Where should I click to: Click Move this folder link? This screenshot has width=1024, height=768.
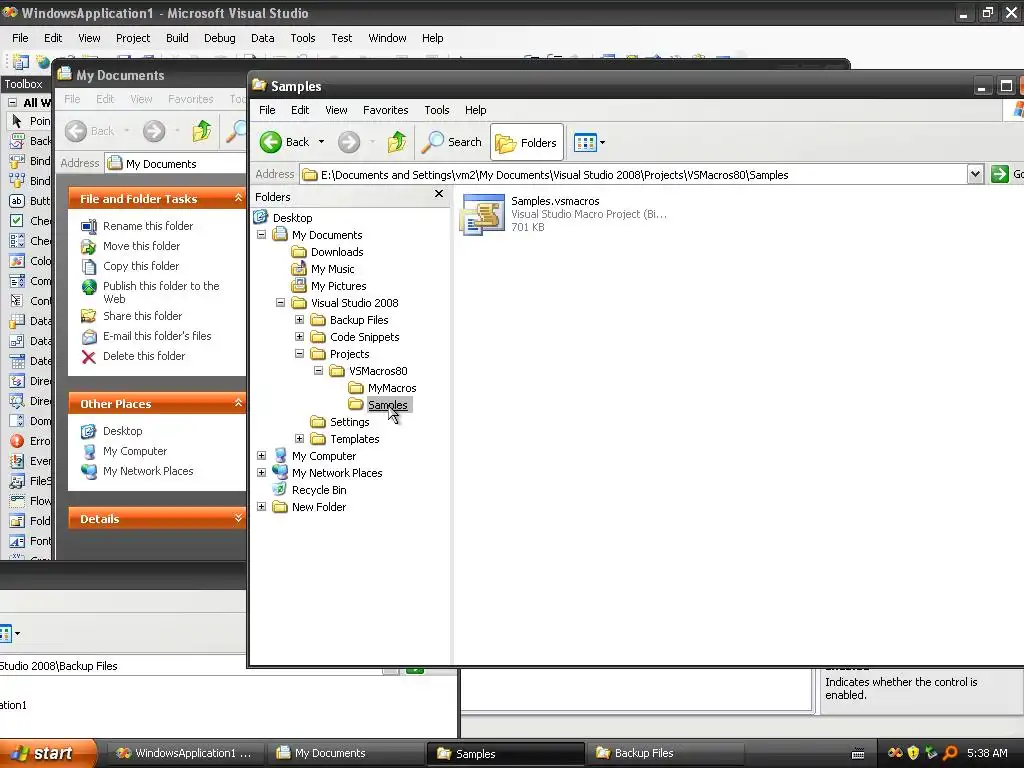click(141, 246)
